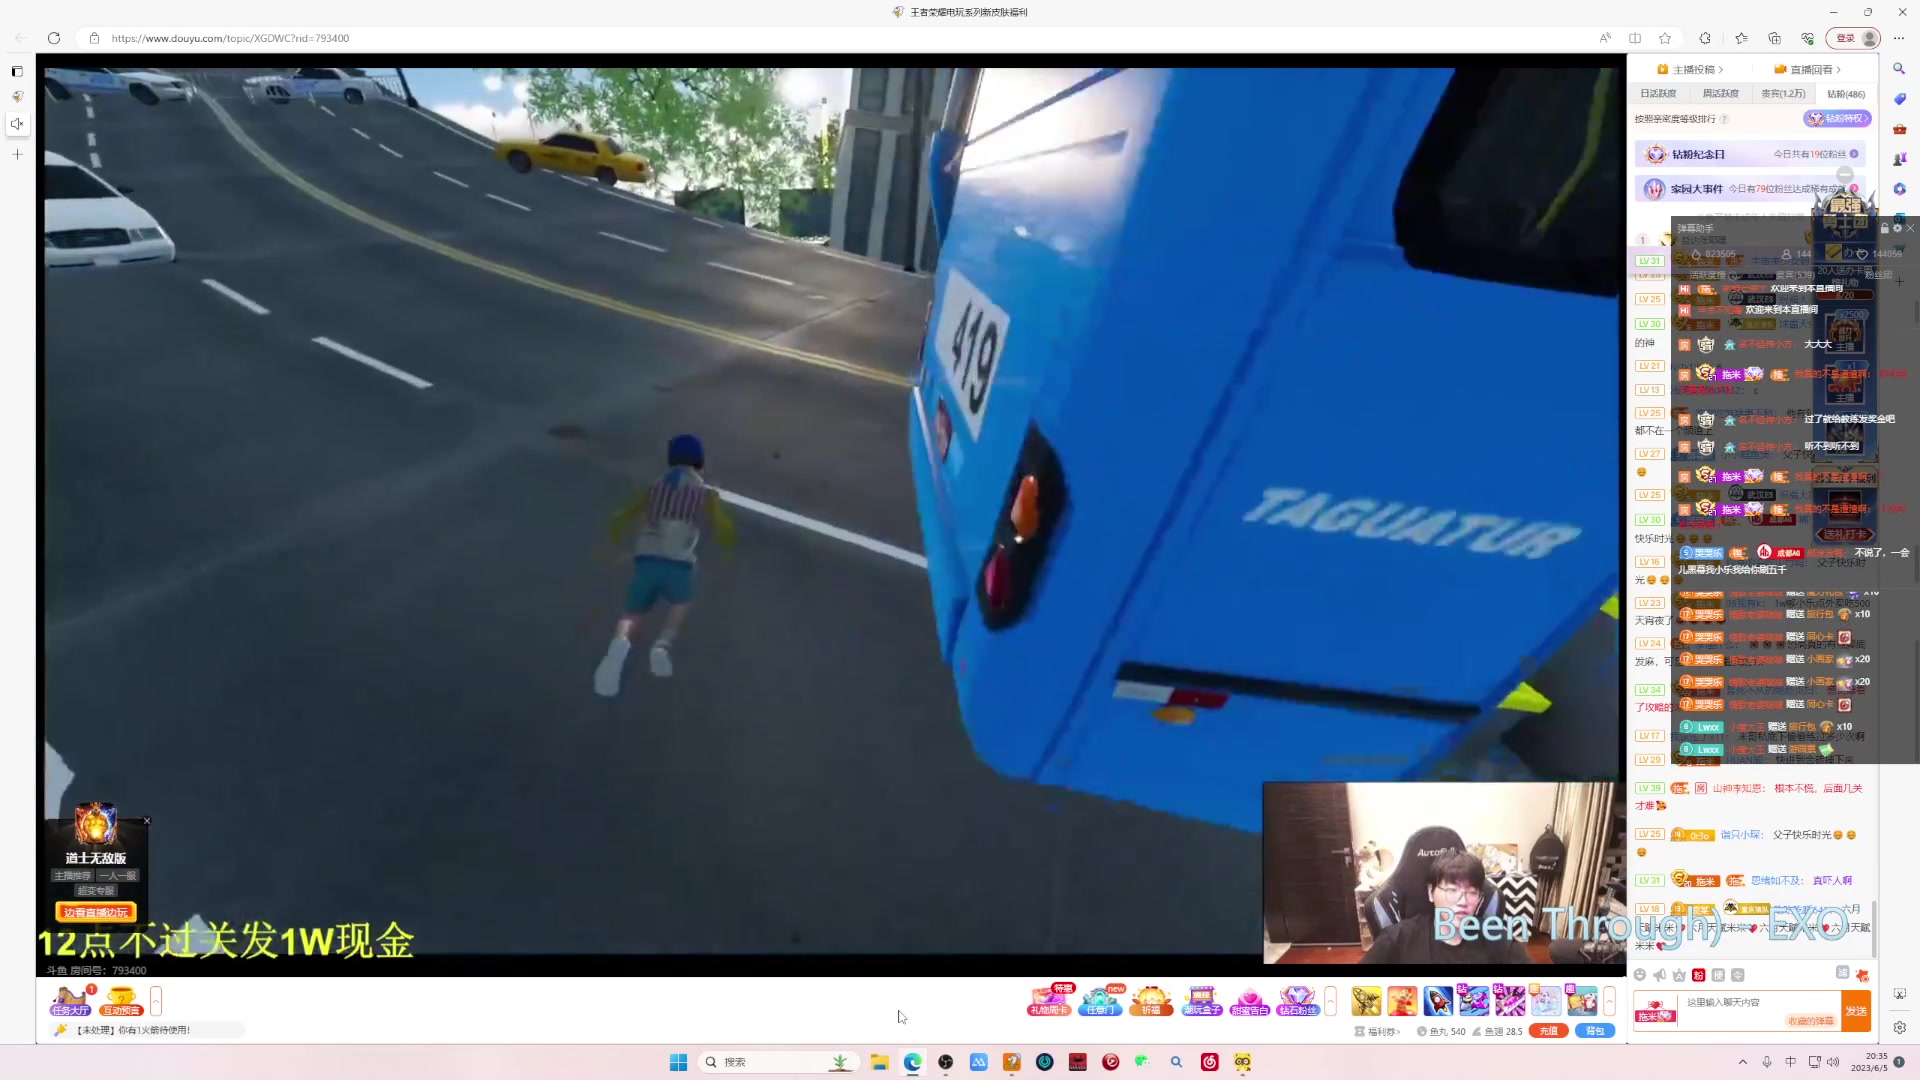Image resolution: width=1920 pixels, height=1080 pixels.
Task: Open browser extensions puzzle icon
Action: pyautogui.click(x=1705, y=38)
